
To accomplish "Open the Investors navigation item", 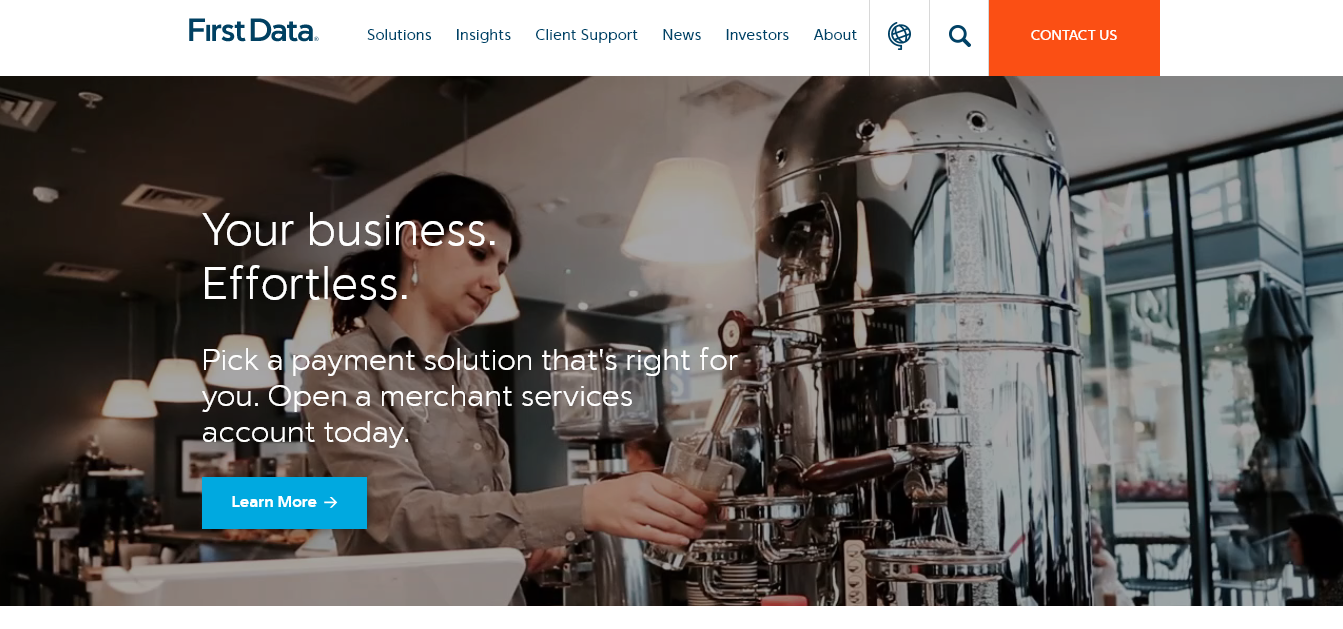I will point(757,35).
